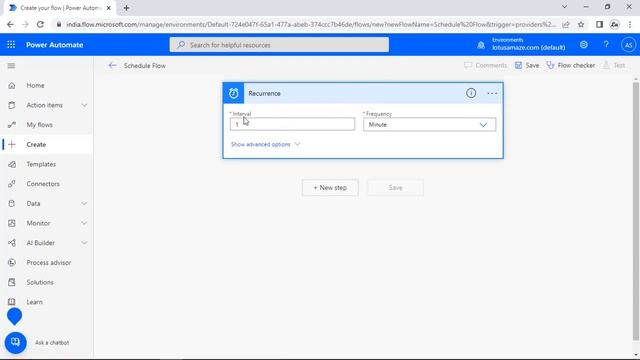Open the notifications bell icon
Image resolution: width=640 pixels, height=360 pixels.
point(481,45)
